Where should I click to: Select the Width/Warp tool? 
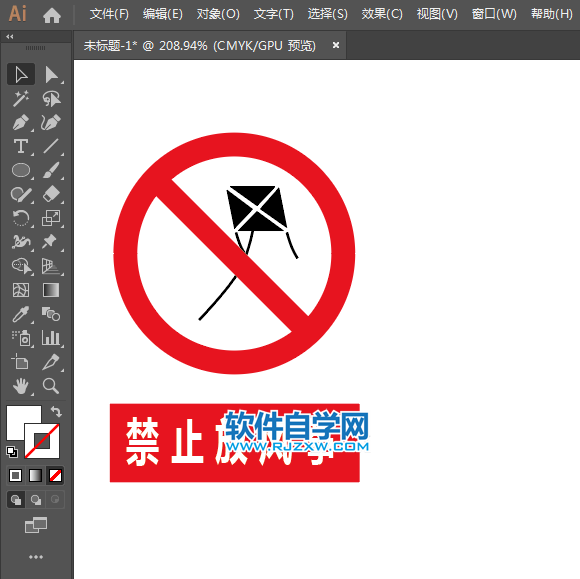[21, 242]
